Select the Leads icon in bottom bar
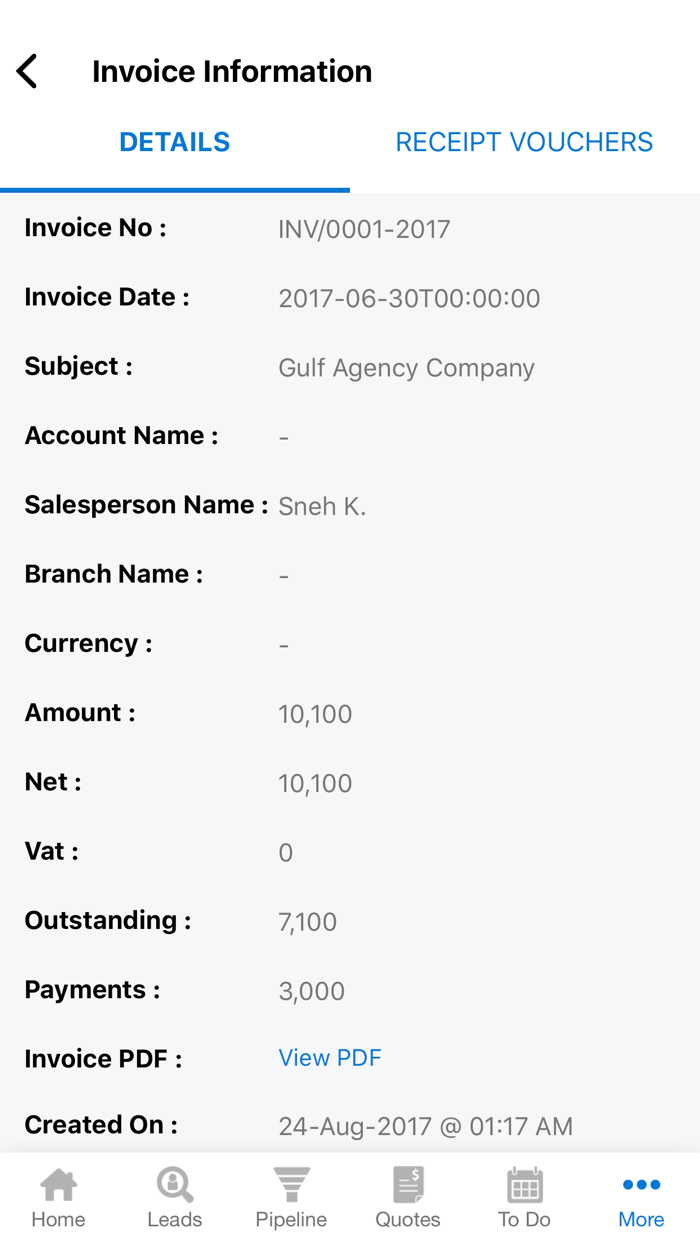The height and width of the screenshot is (1244, 700). coord(174,1195)
